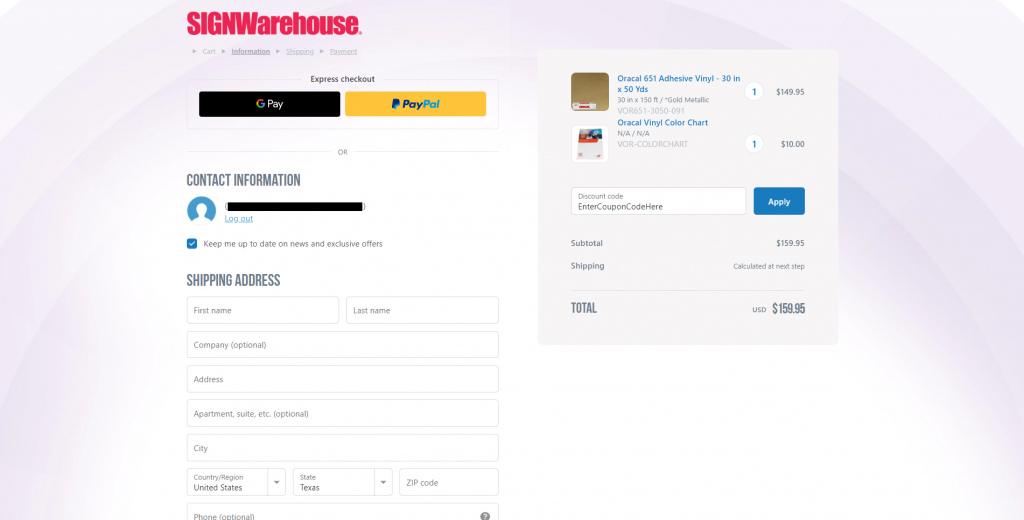Click the user avatar icon
Viewport: 1024px width, 520px height.
tap(201, 210)
